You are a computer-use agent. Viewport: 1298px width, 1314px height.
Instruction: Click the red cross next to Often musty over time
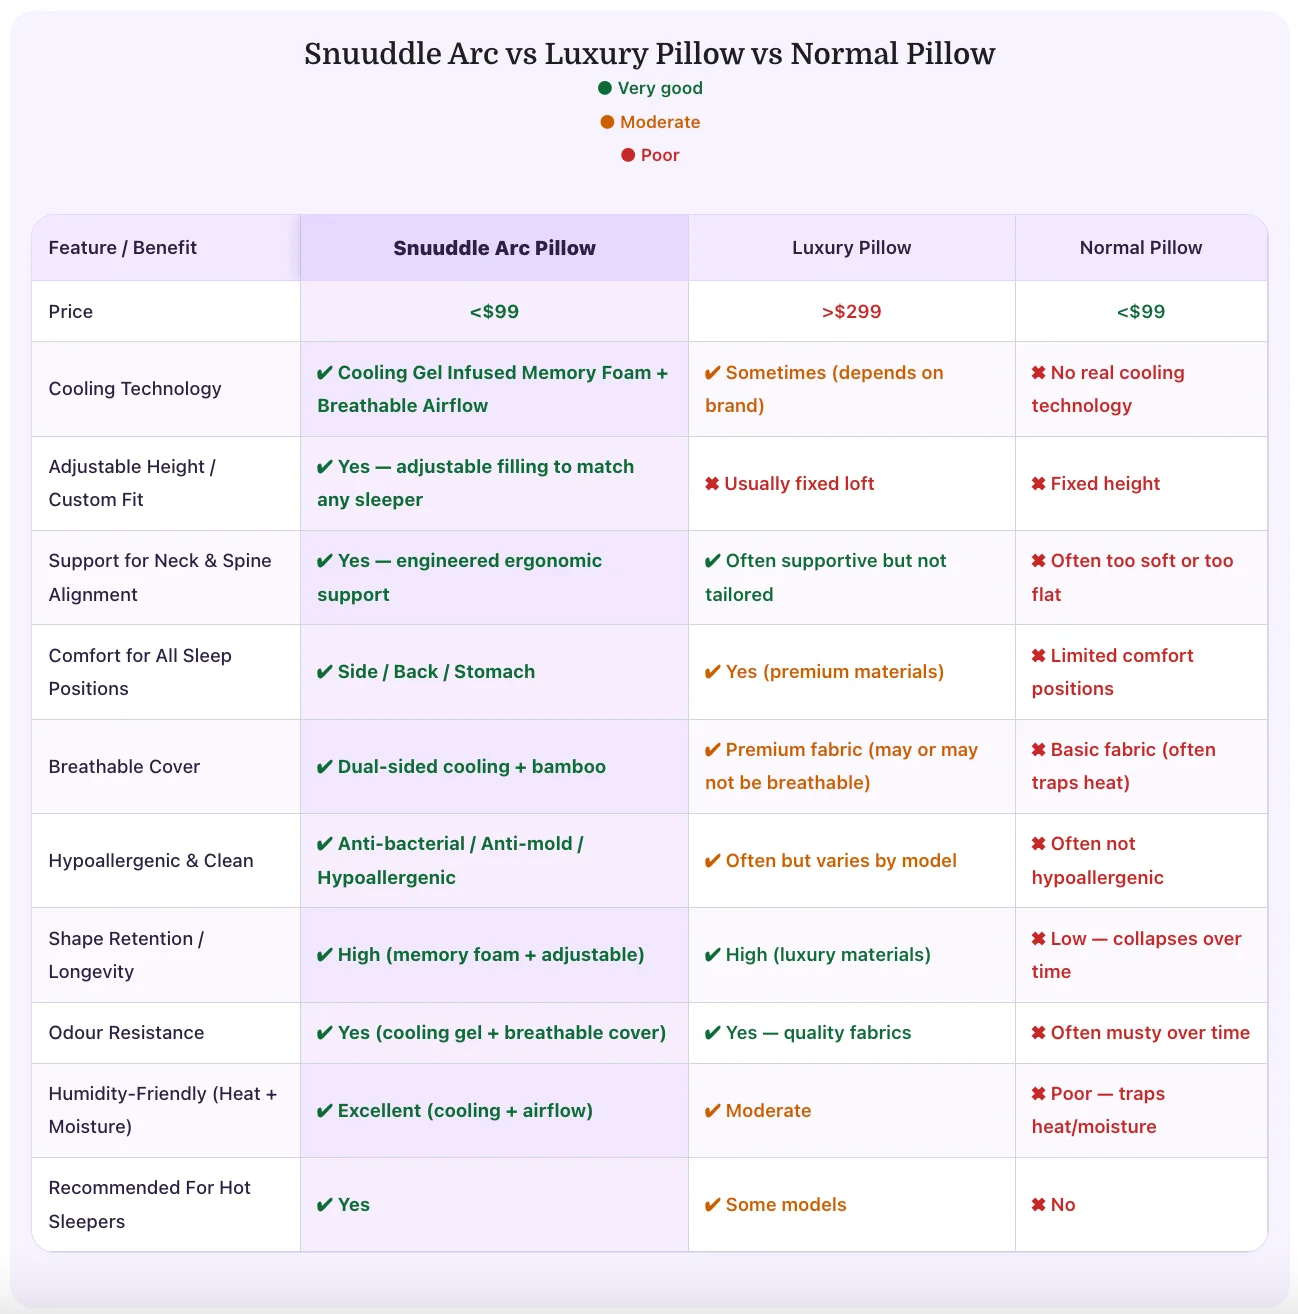pyautogui.click(x=1039, y=1033)
